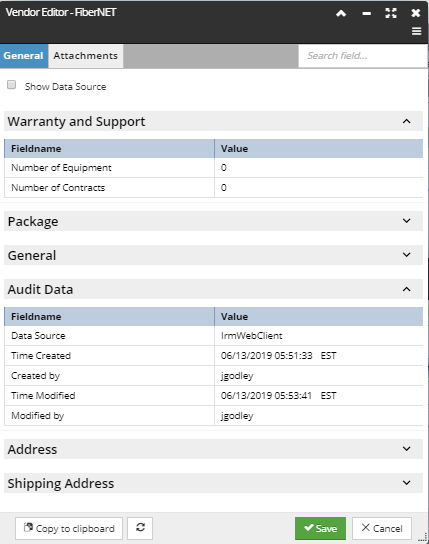Expand the Address section
The height and width of the screenshot is (544, 429).
tap(406, 449)
